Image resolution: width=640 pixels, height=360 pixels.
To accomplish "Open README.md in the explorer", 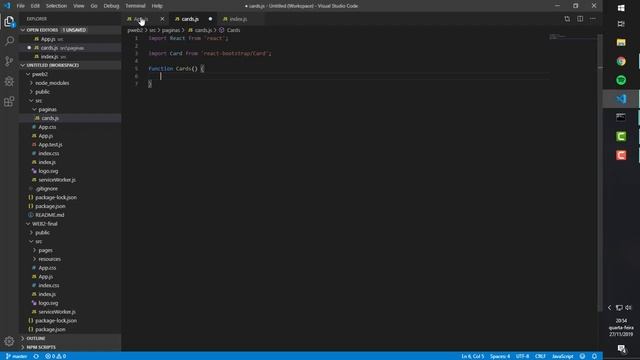I will coord(49,215).
